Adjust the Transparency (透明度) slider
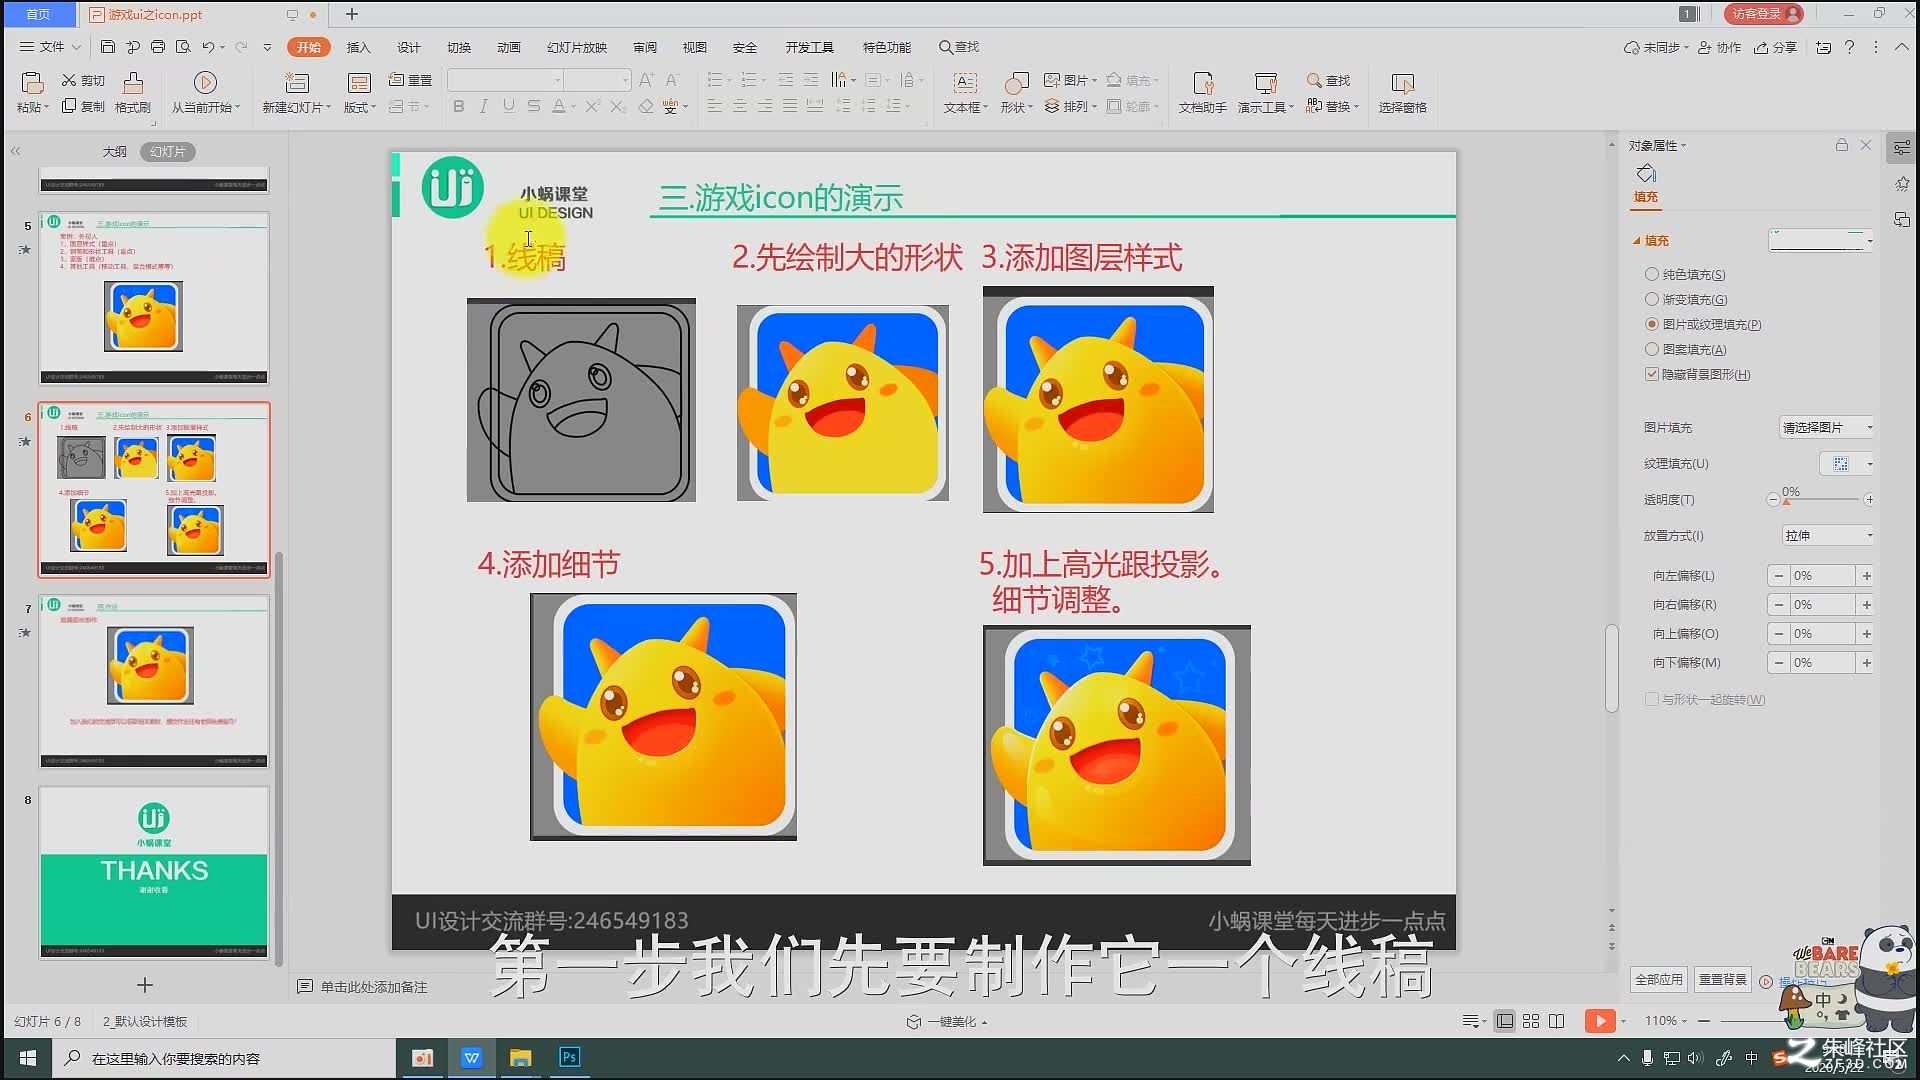This screenshot has width=1920, height=1080. click(1786, 500)
